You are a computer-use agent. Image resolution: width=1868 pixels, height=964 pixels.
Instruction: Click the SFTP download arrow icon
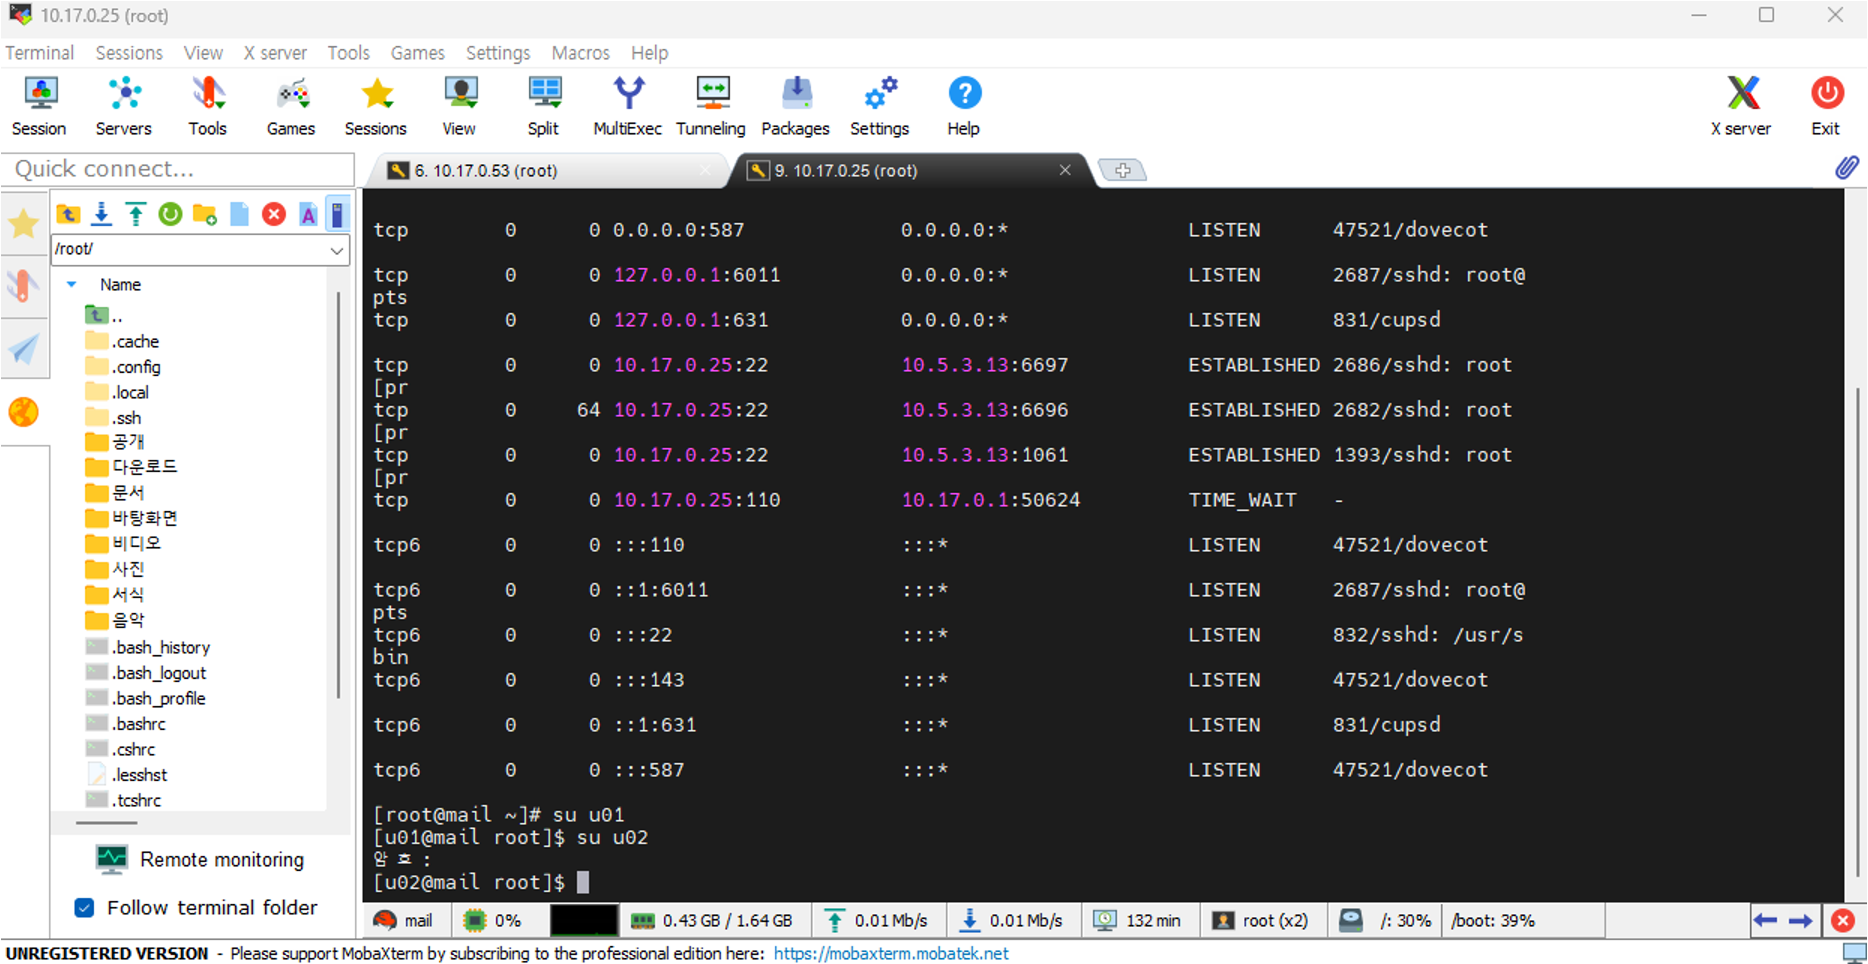[102, 214]
